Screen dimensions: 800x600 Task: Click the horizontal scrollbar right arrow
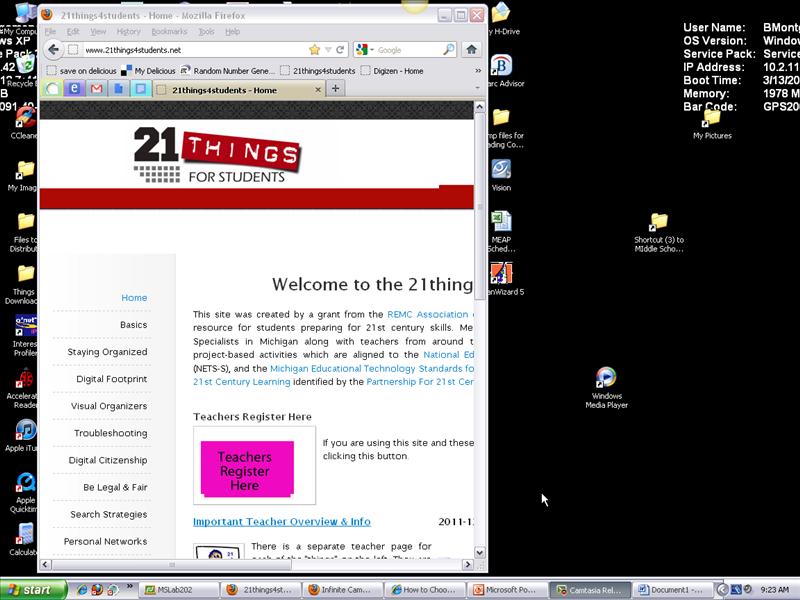(467, 564)
